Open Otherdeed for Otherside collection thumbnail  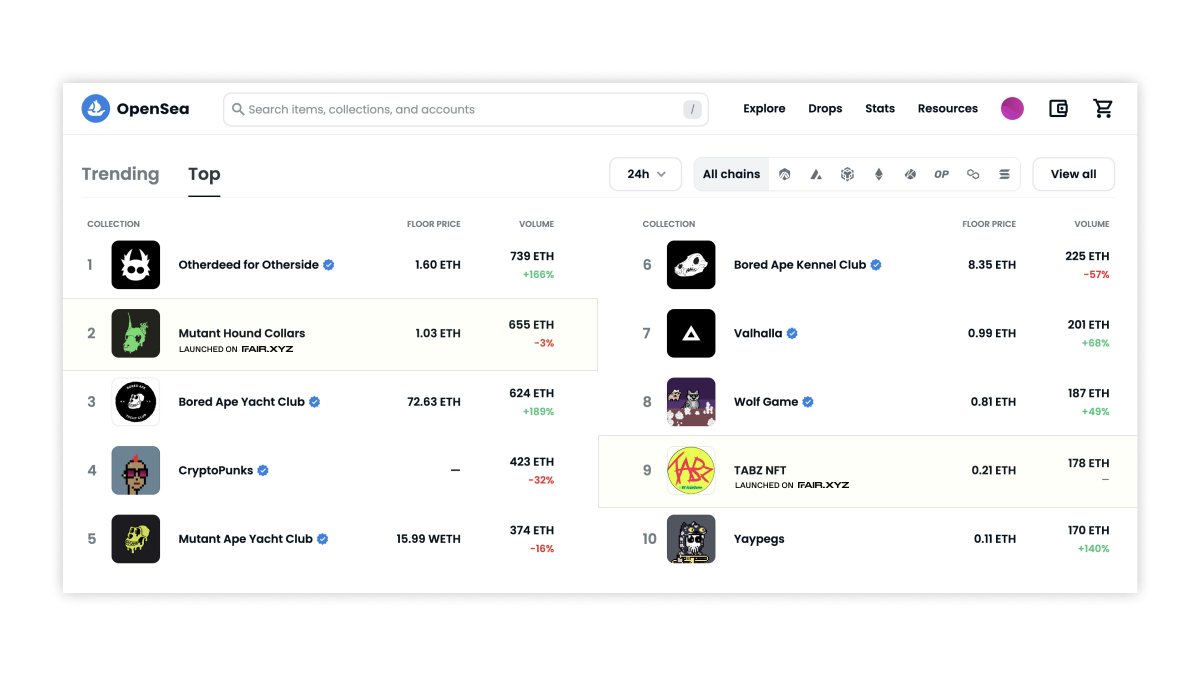click(x=135, y=265)
